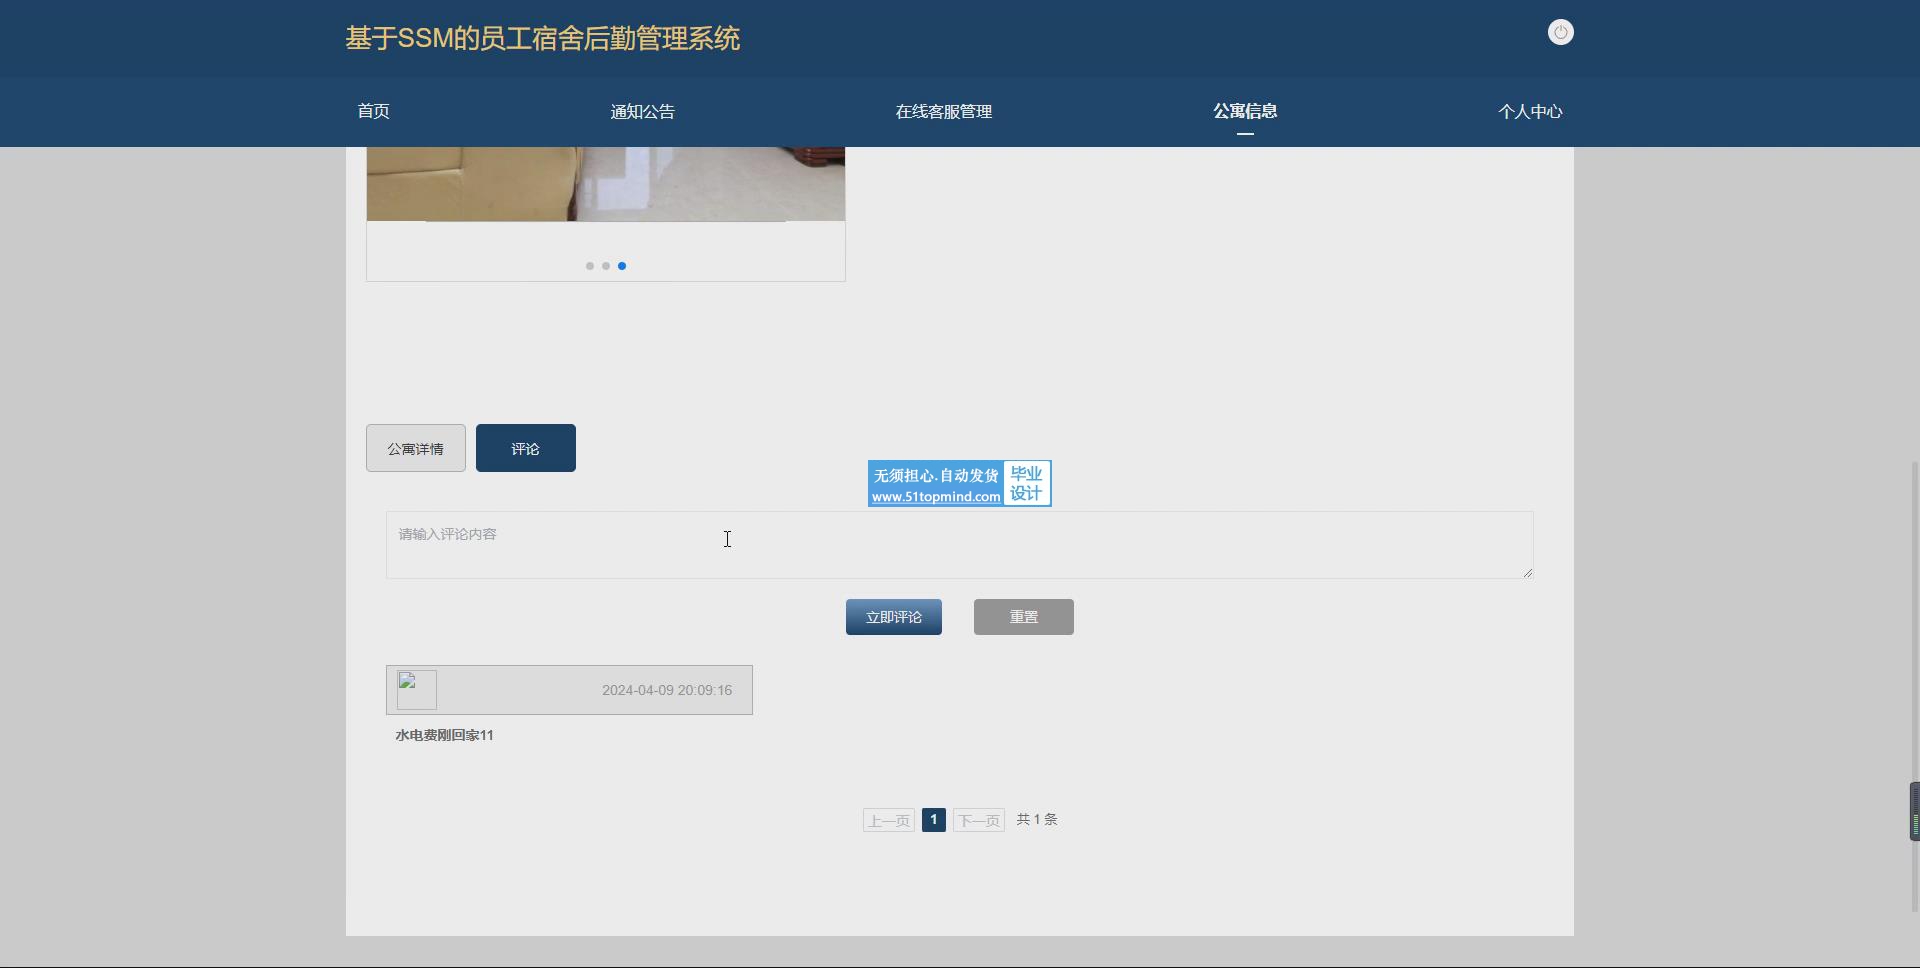Select the first carousel indicator dot
This screenshot has height=968, width=1920.
590,266
